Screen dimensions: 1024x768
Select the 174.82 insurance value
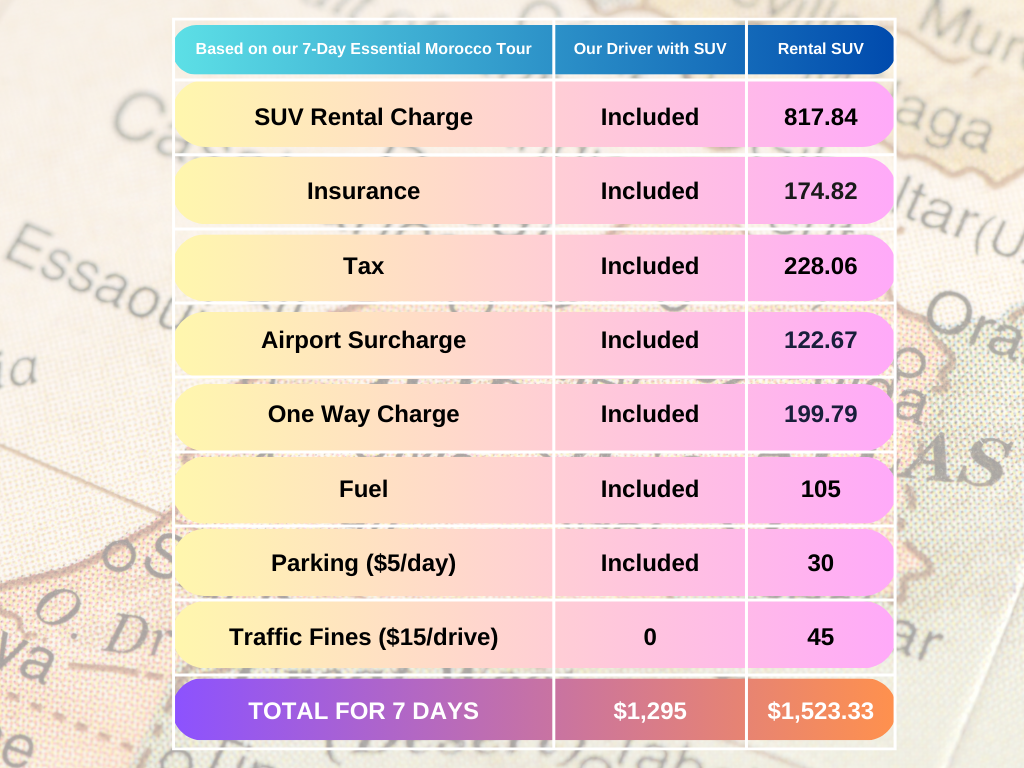pos(820,191)
